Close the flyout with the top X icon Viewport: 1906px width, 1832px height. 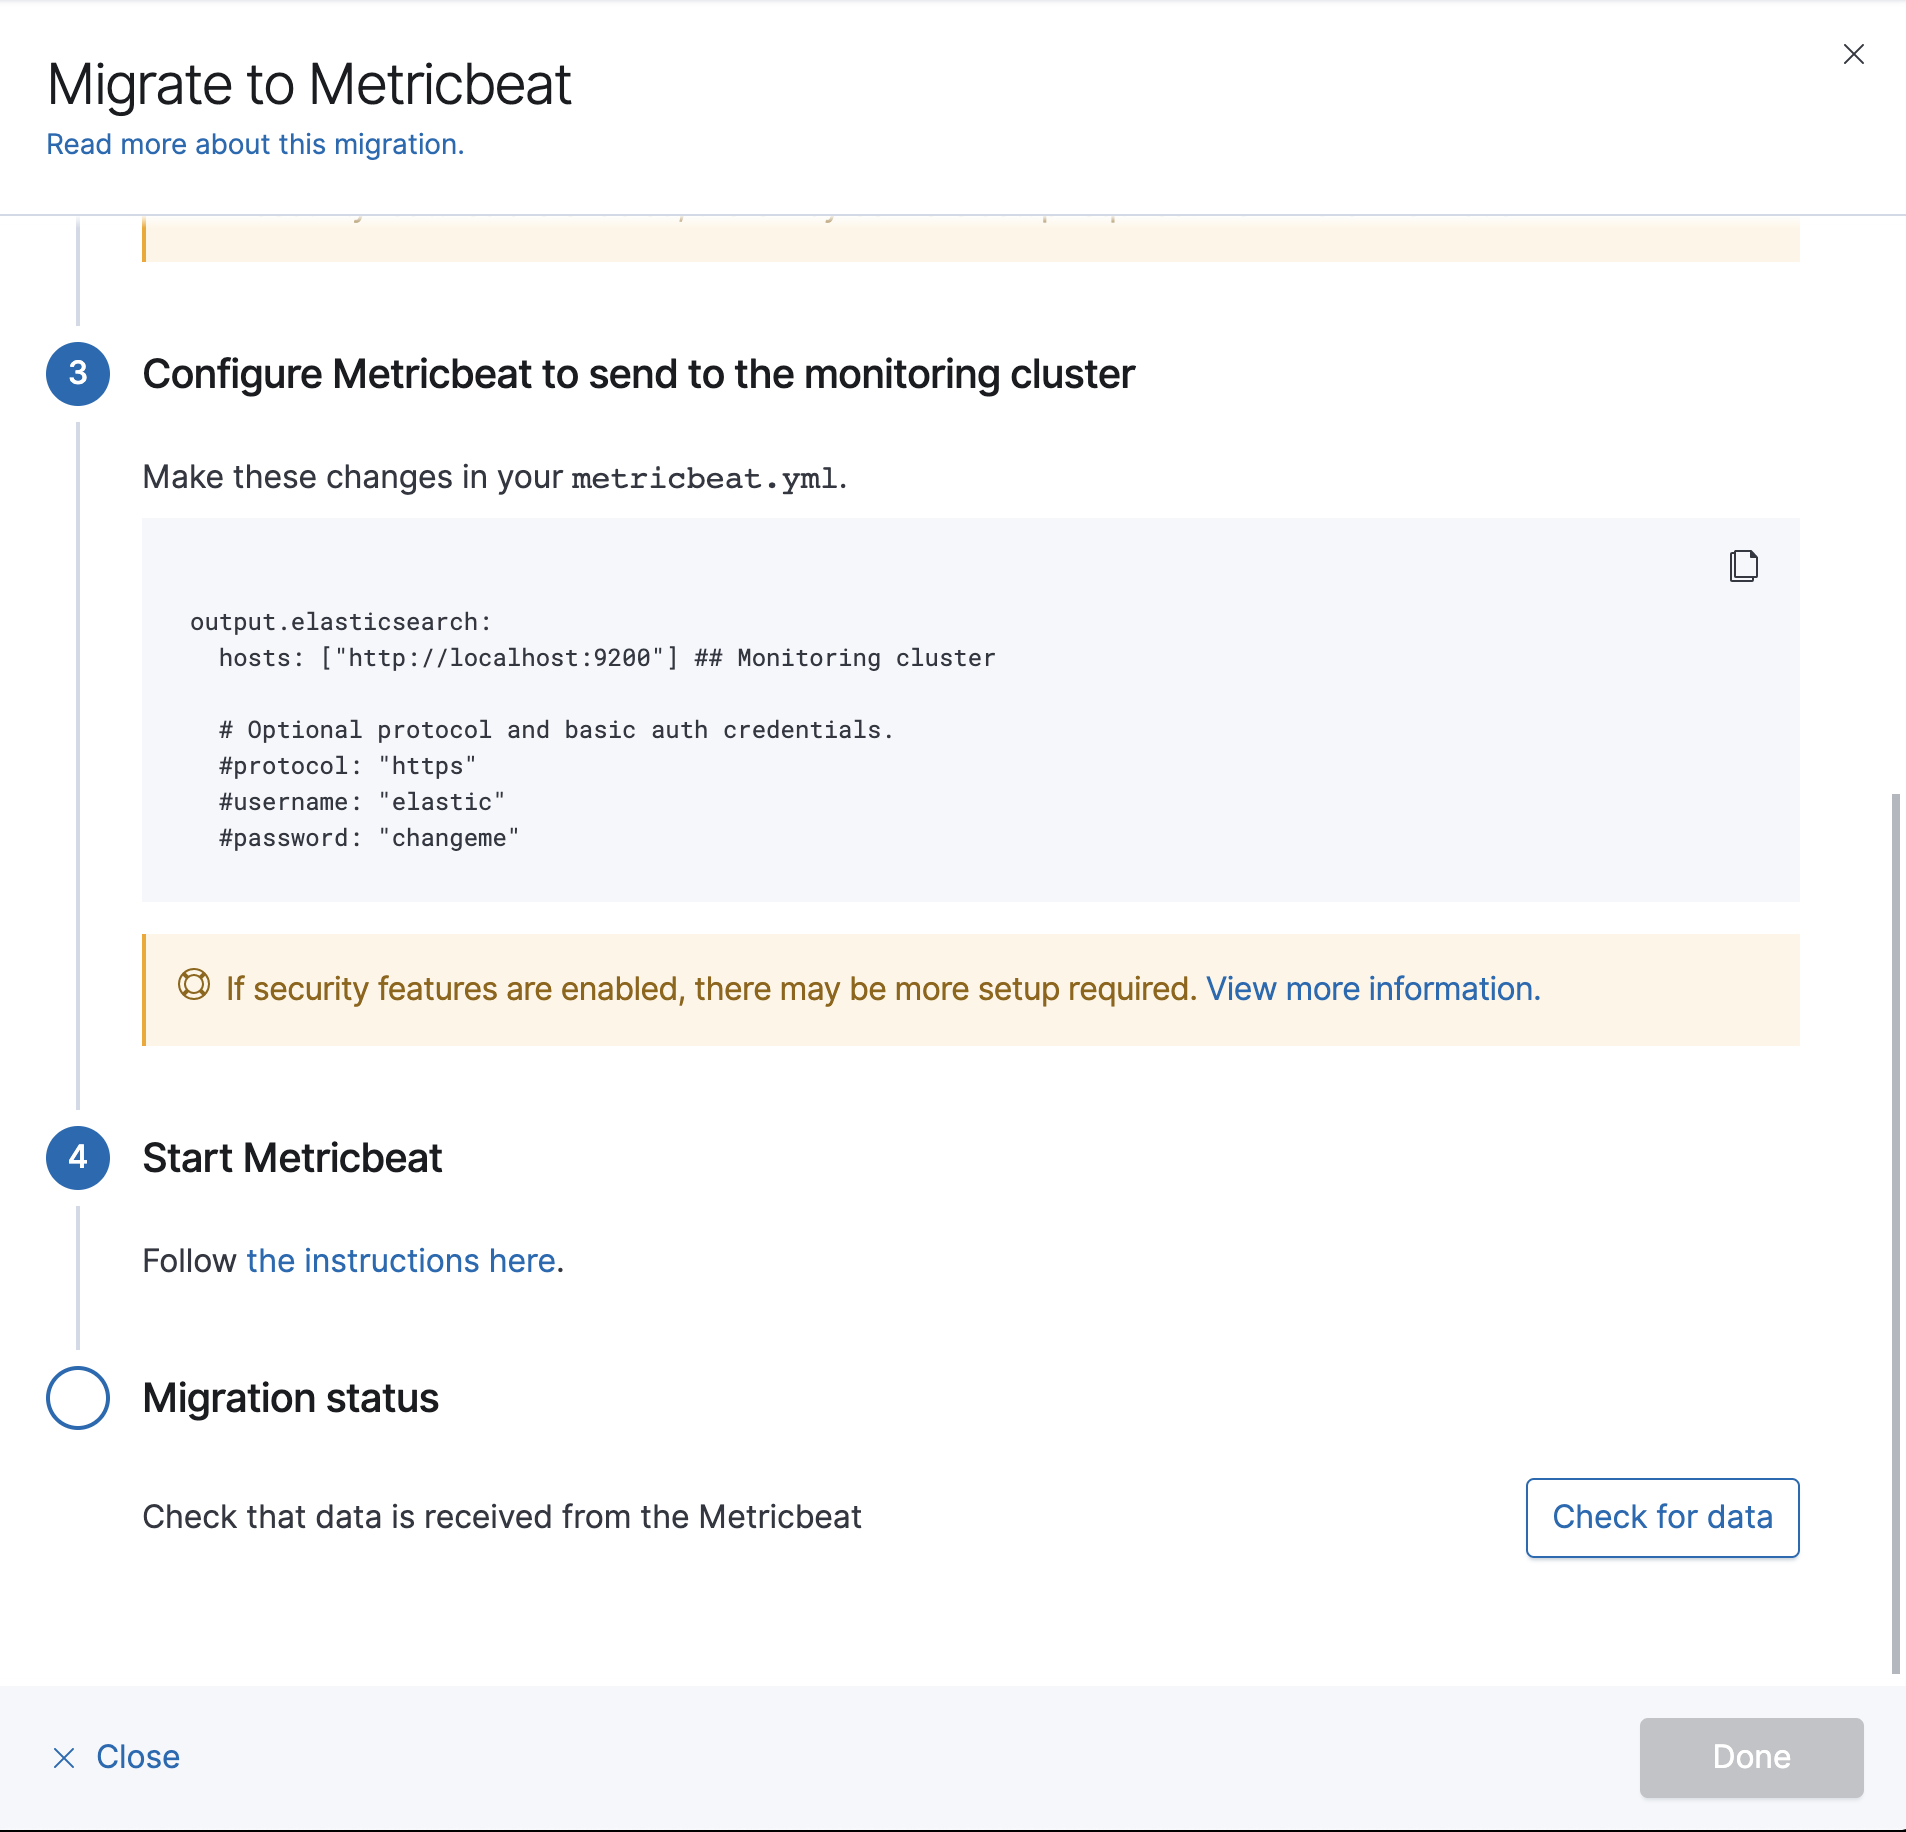(1853, 54)
